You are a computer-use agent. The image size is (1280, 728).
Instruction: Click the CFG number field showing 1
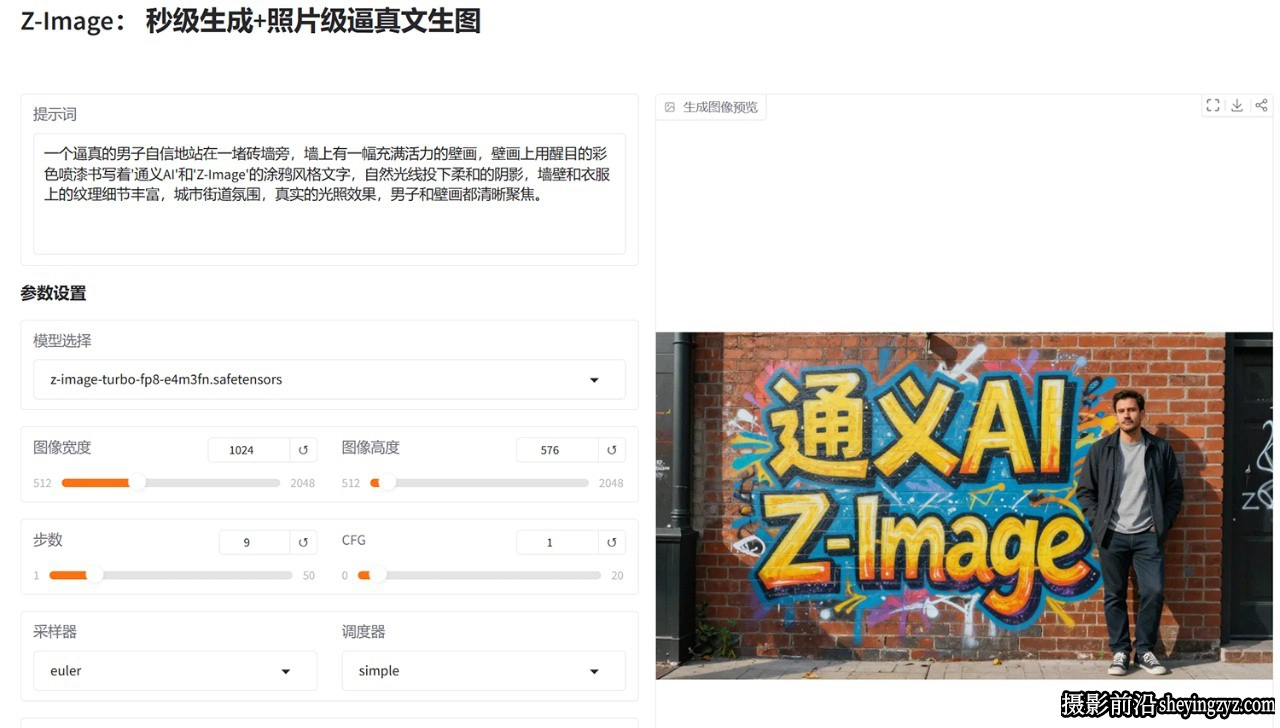pos(557,542)
